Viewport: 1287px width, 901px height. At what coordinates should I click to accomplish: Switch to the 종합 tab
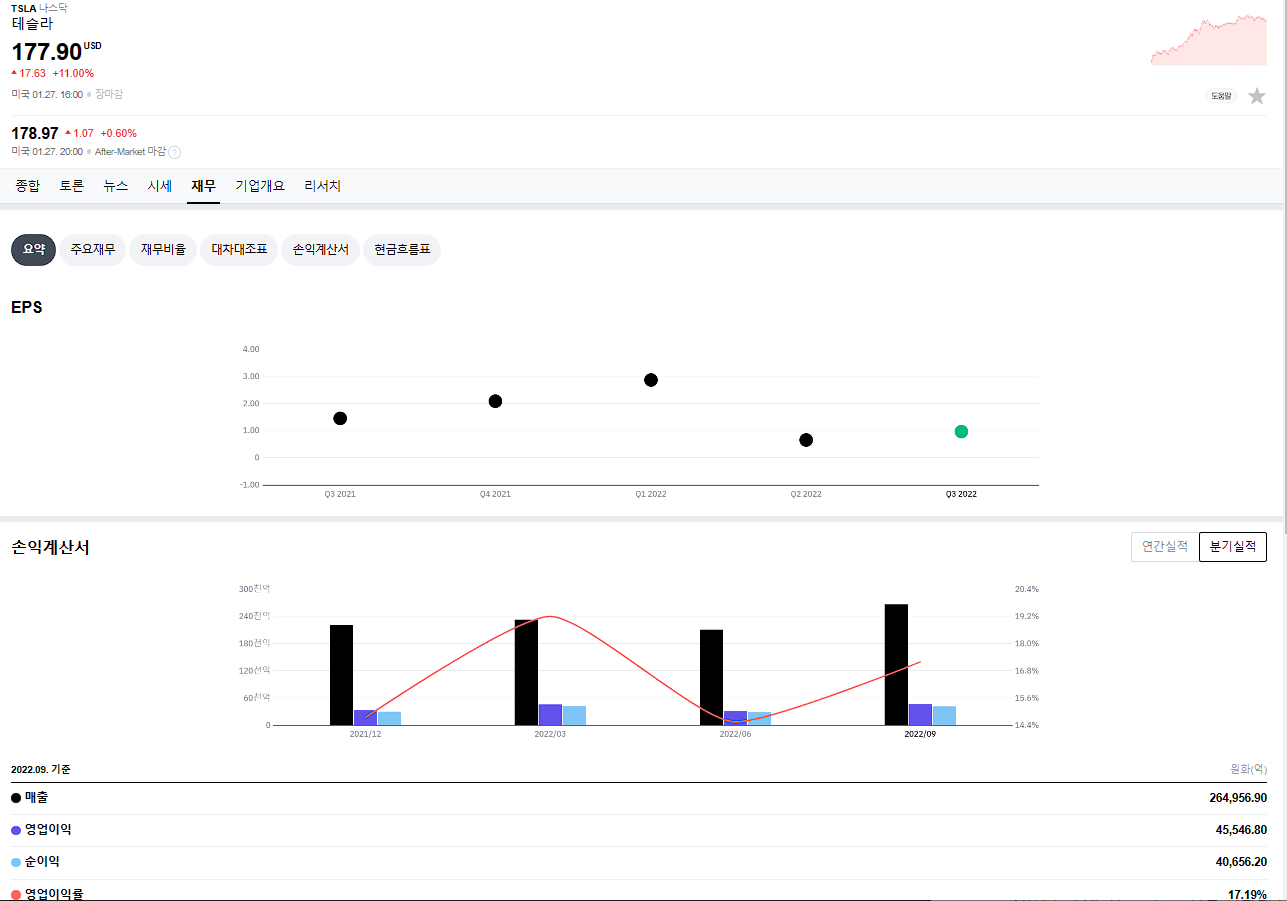pyautogui.click(x=28, y=186)
